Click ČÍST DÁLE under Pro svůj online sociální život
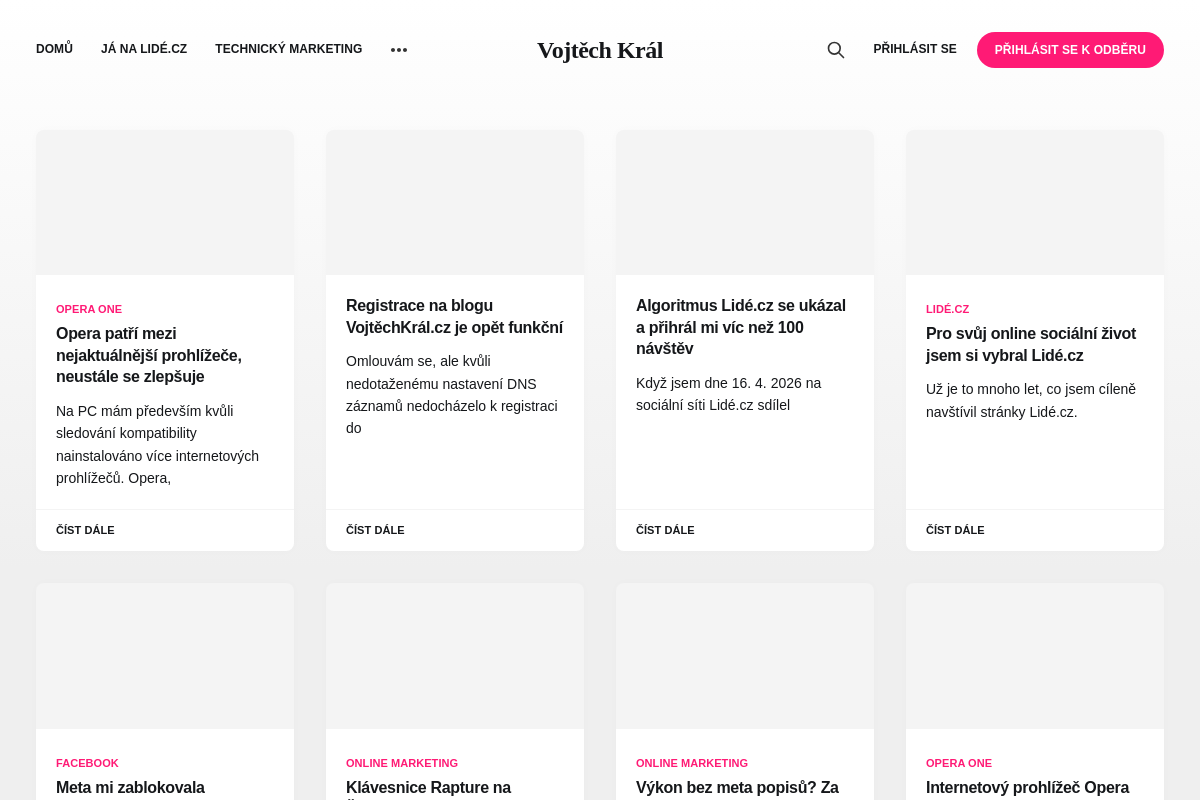The width and height of the screenshot is (1200, 800). pyautogui.click(x=955, y=530)
